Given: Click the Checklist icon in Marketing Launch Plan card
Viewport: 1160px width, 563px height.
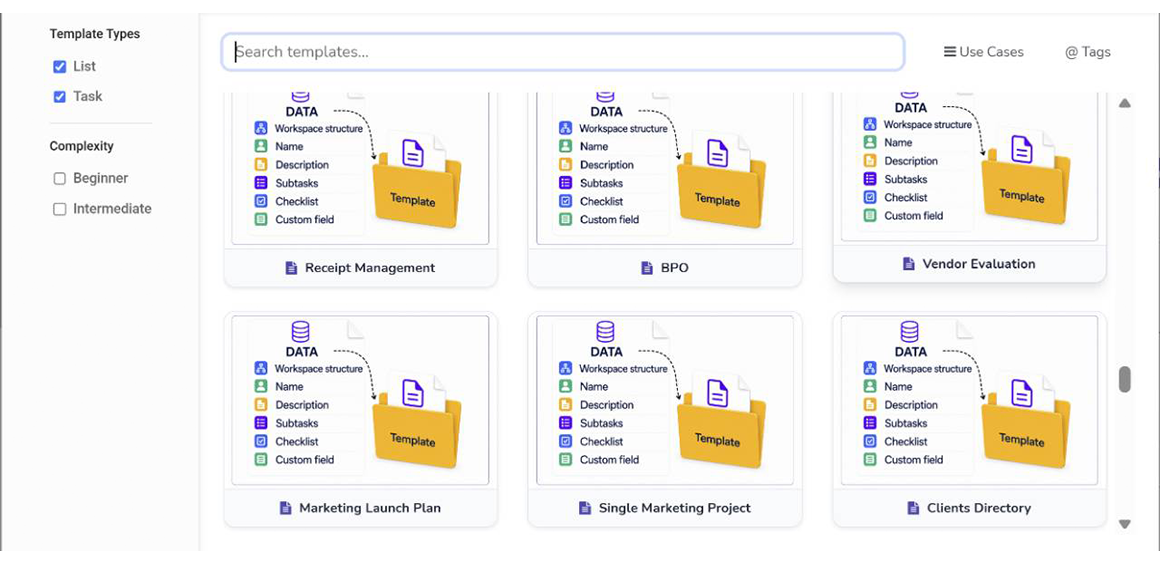Looking at the screenshot, I should (x=260, y=441).
